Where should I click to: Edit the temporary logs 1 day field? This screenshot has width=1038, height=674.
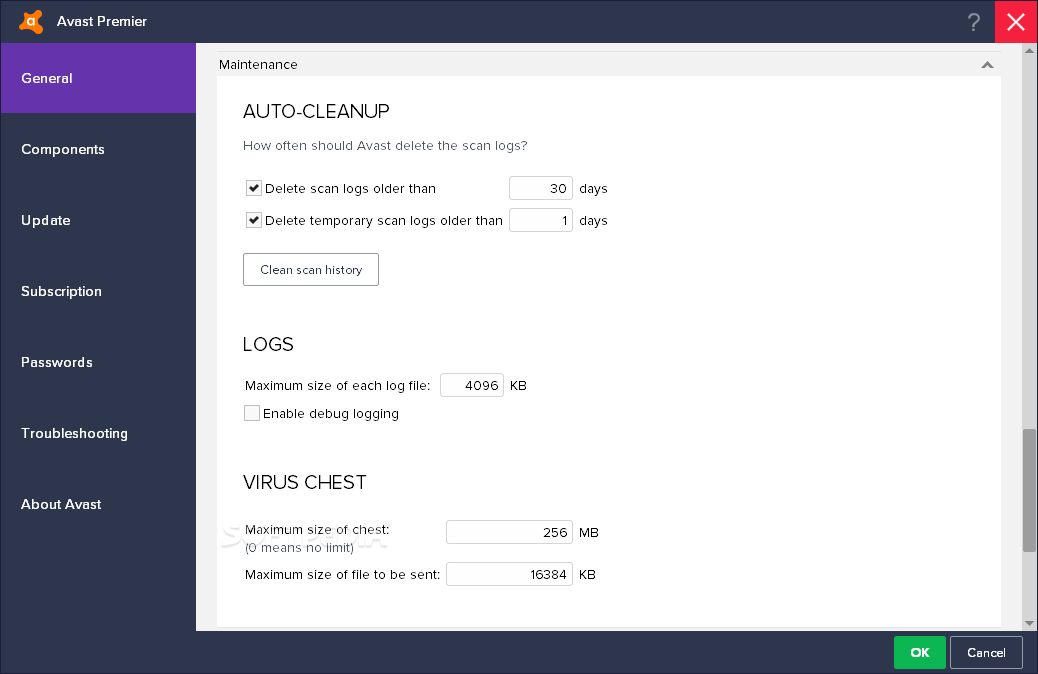click(540, 220)
